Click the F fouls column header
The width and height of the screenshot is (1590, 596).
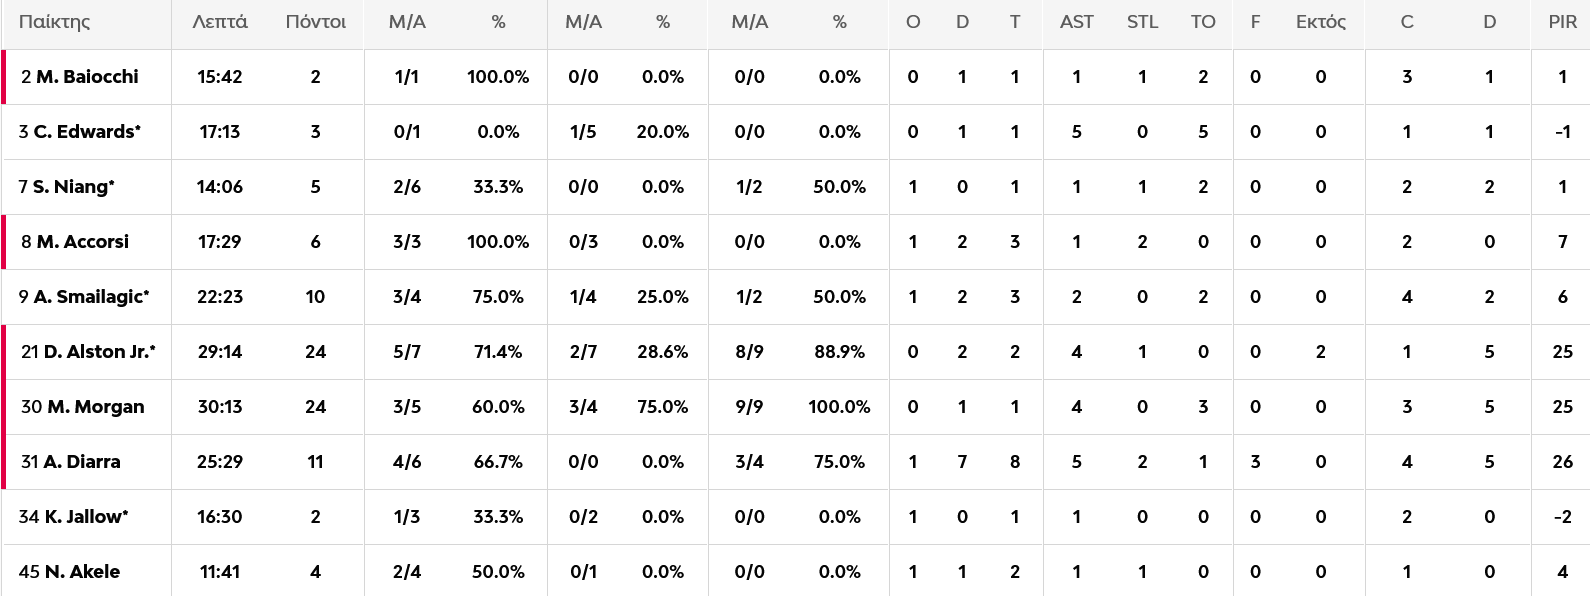coord(1255,22)
